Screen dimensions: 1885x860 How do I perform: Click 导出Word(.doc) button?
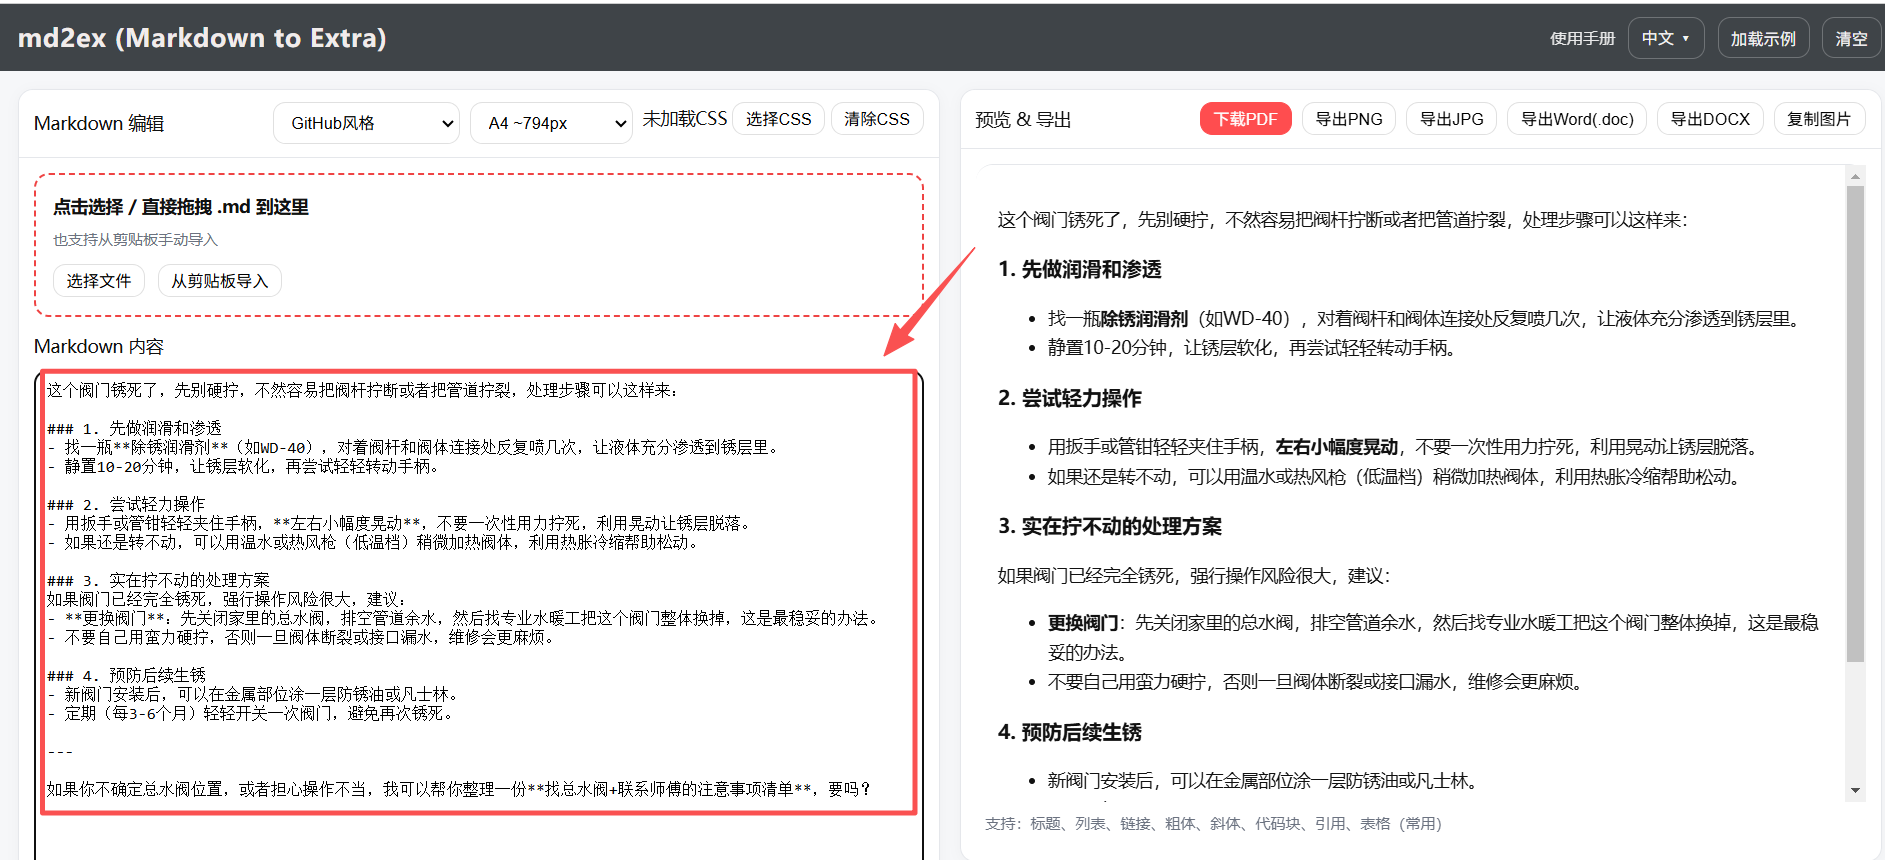coord(1576,119)
